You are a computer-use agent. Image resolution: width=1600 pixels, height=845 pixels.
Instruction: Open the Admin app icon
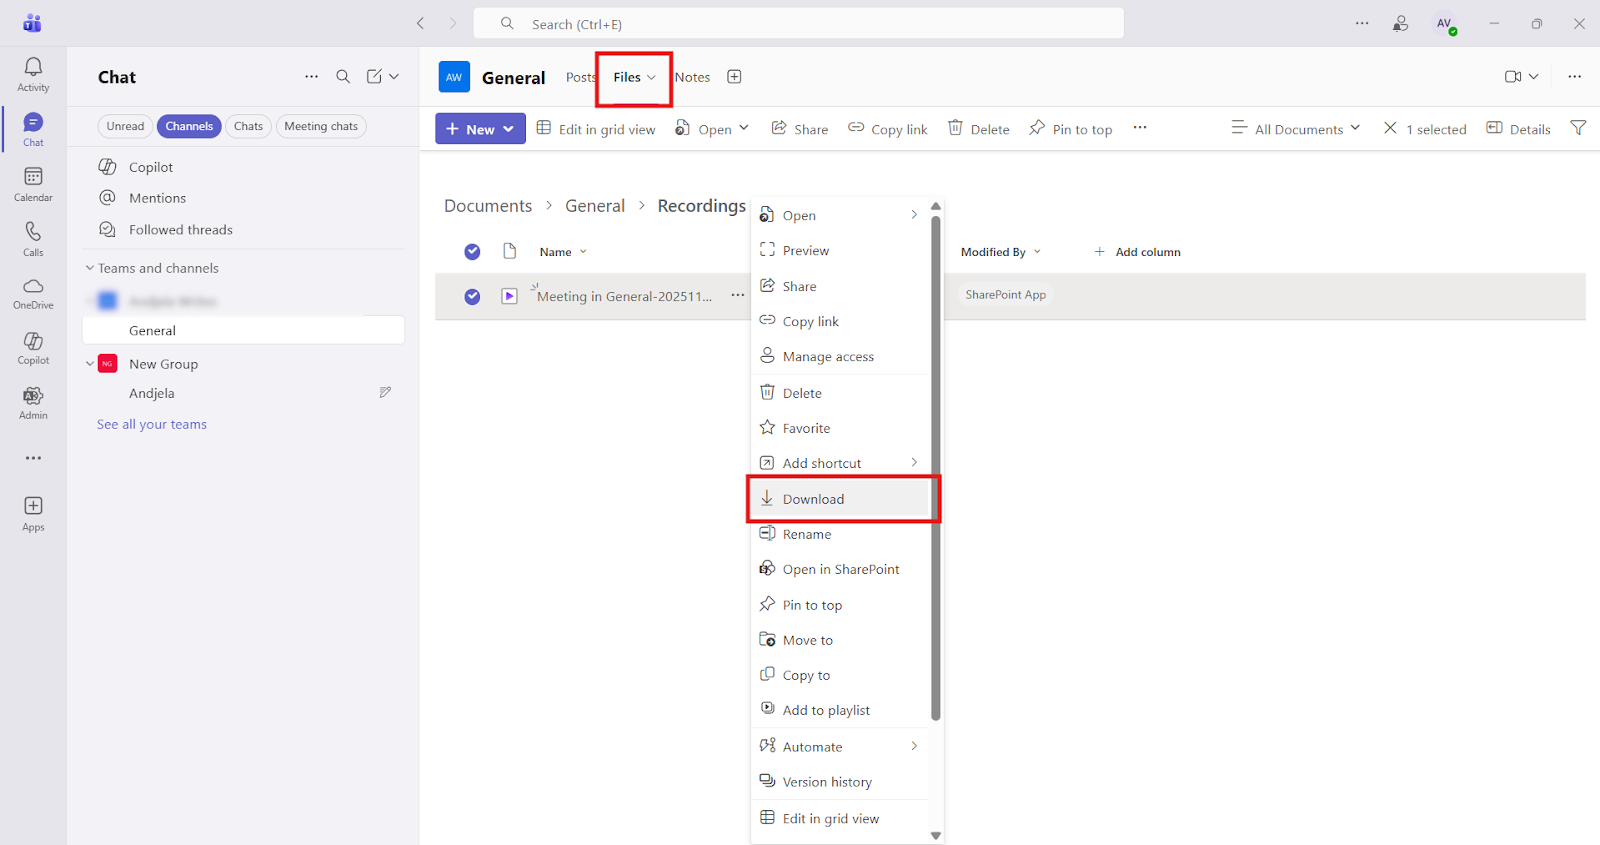(33, 403)
